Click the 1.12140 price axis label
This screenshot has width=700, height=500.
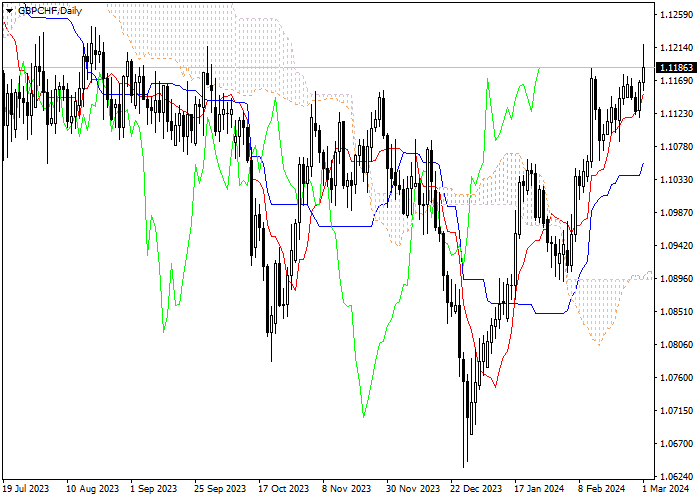coord(676,48)
